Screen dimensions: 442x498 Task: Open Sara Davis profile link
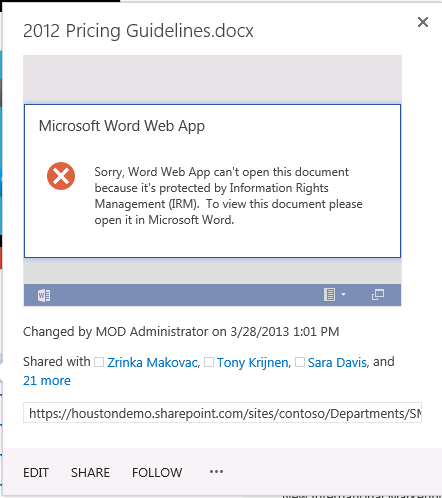(x=337, y=362)
